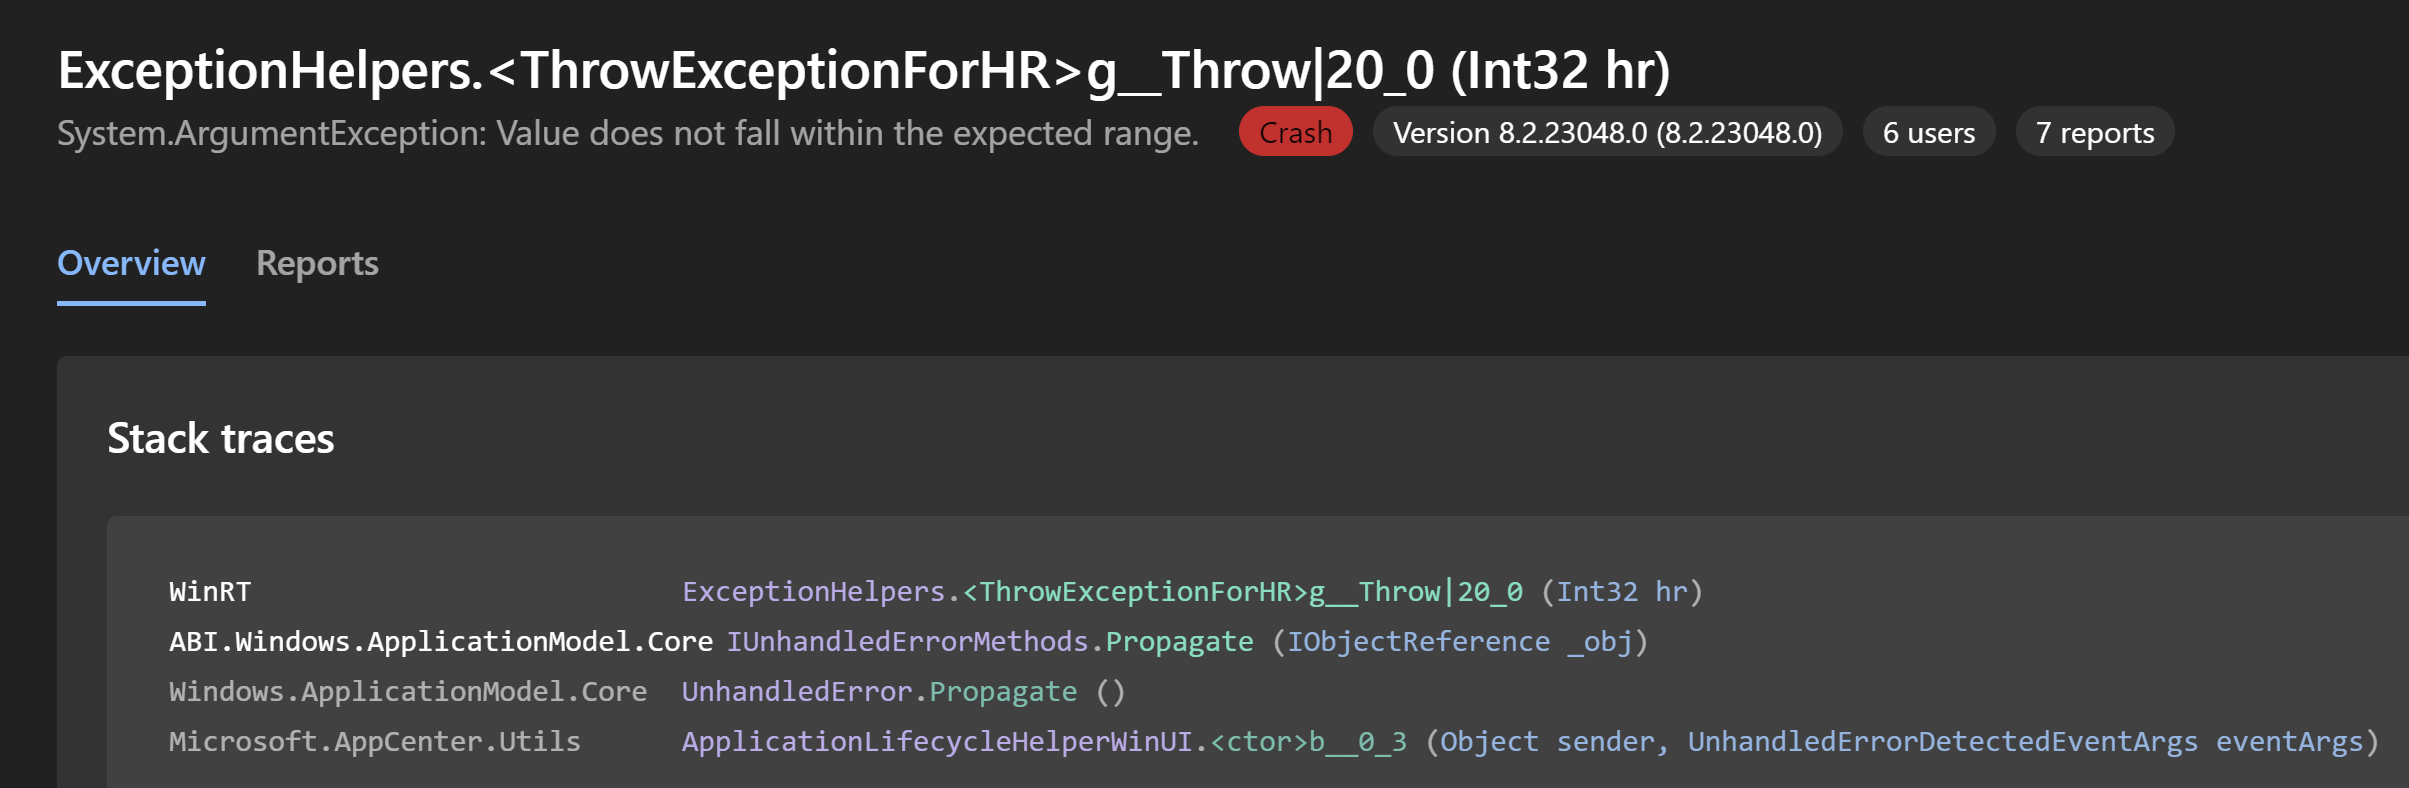Switch to the Reports tab
Screen dimensions: 2409x788
[317, 263]
